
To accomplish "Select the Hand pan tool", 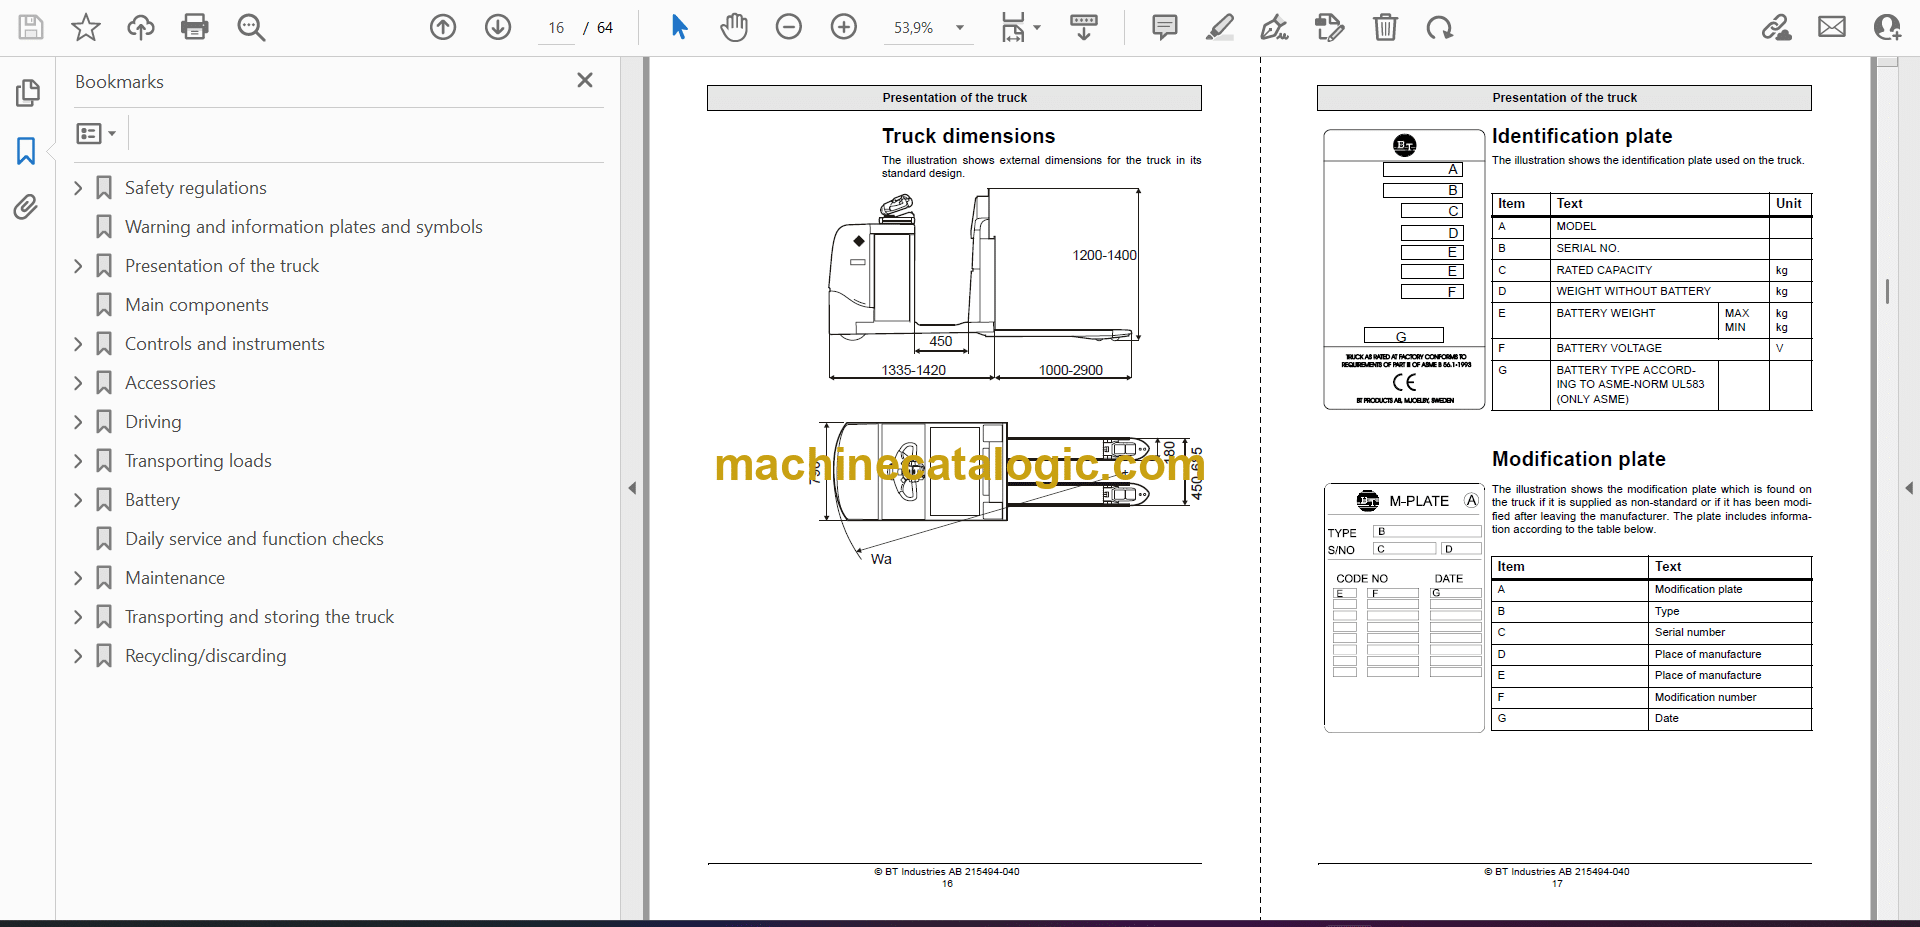I will point(734,27).
